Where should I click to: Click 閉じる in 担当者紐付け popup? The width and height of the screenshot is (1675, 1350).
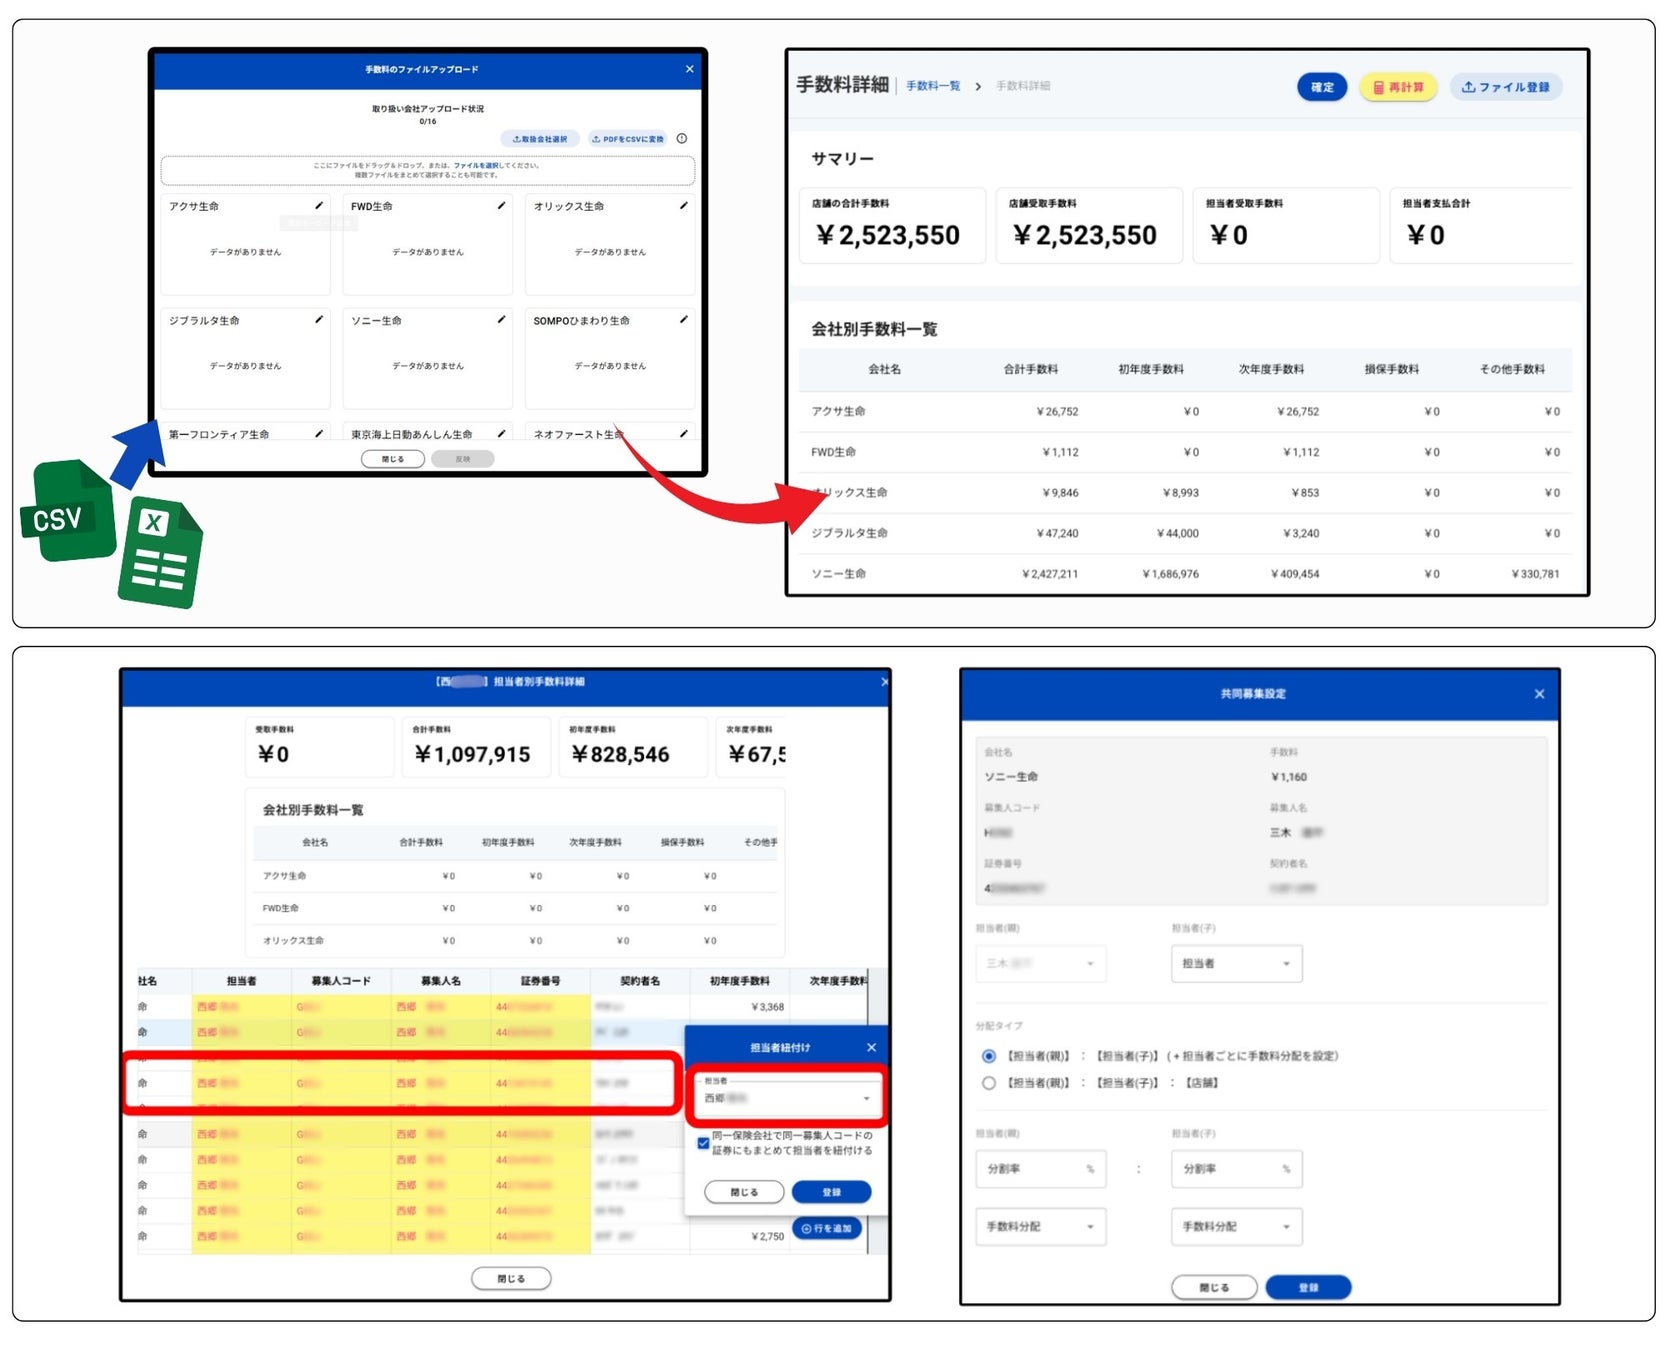744,1192
